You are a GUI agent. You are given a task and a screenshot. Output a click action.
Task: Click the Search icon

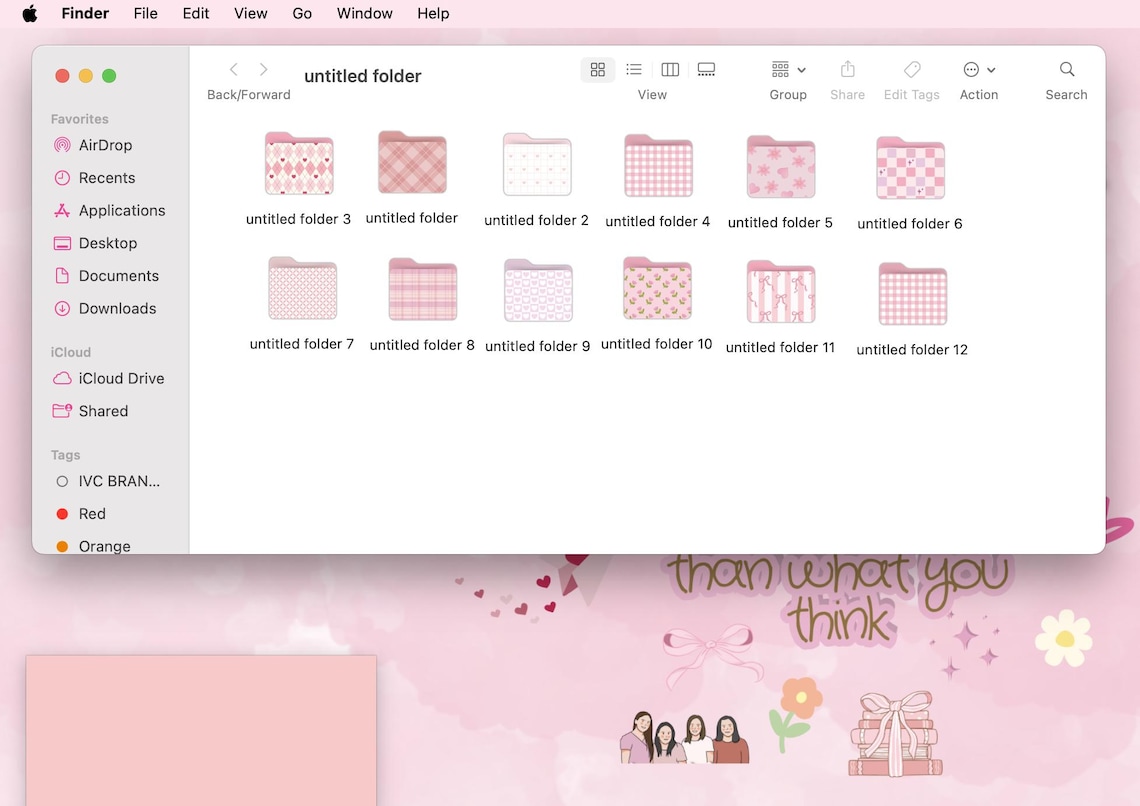click(x=1066, y=70)
